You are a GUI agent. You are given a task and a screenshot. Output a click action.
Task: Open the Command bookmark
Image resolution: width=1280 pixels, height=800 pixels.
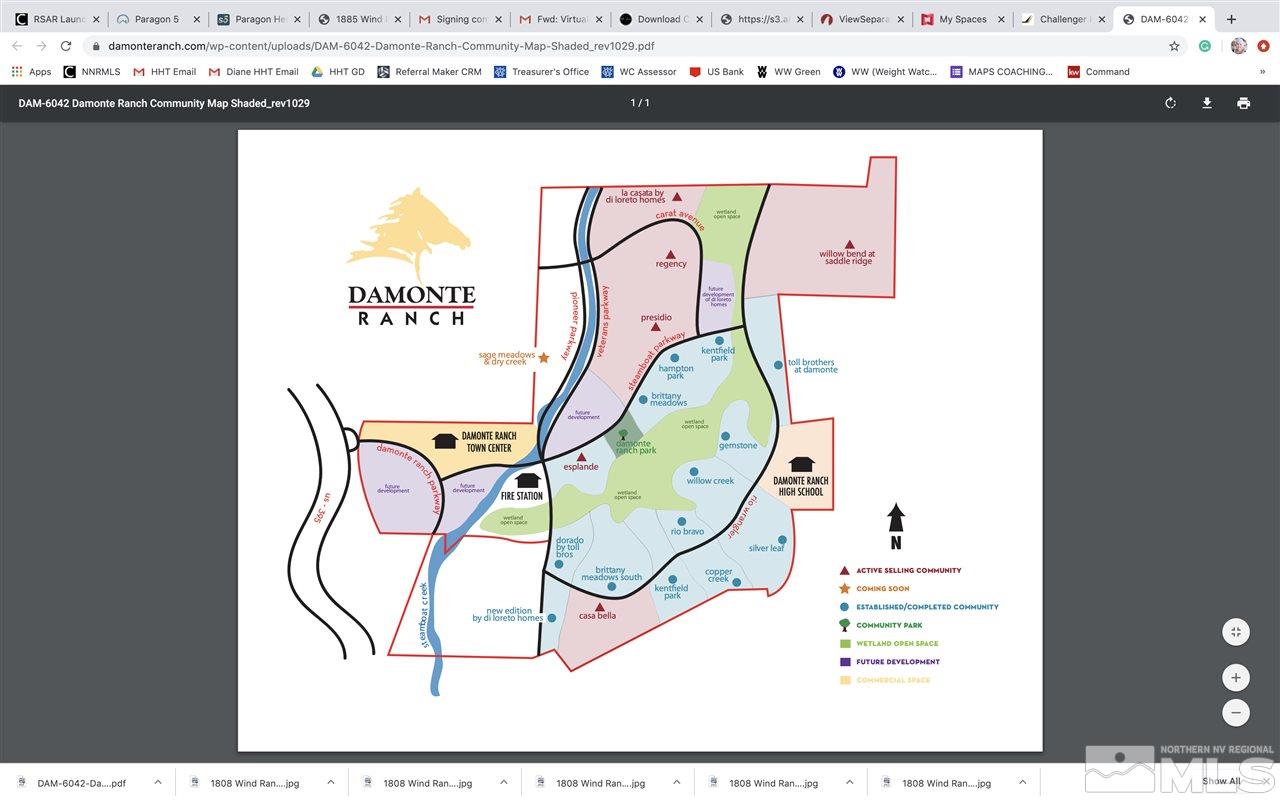pos(1098,72)
